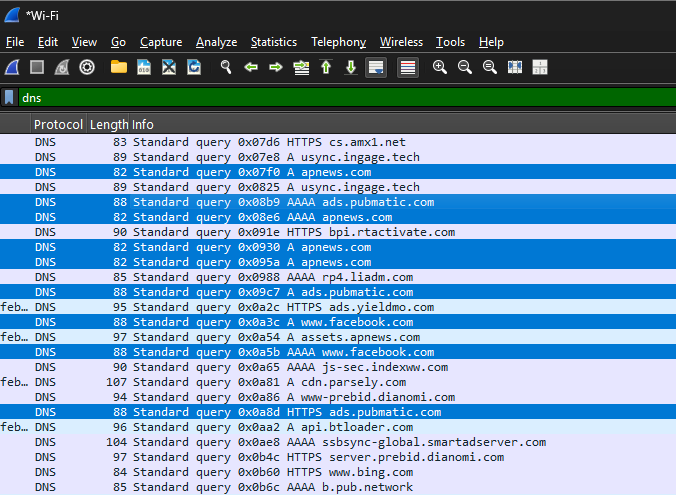676x495 pixels.
Task: Open the Tools menu
Action: click(450, 42)
